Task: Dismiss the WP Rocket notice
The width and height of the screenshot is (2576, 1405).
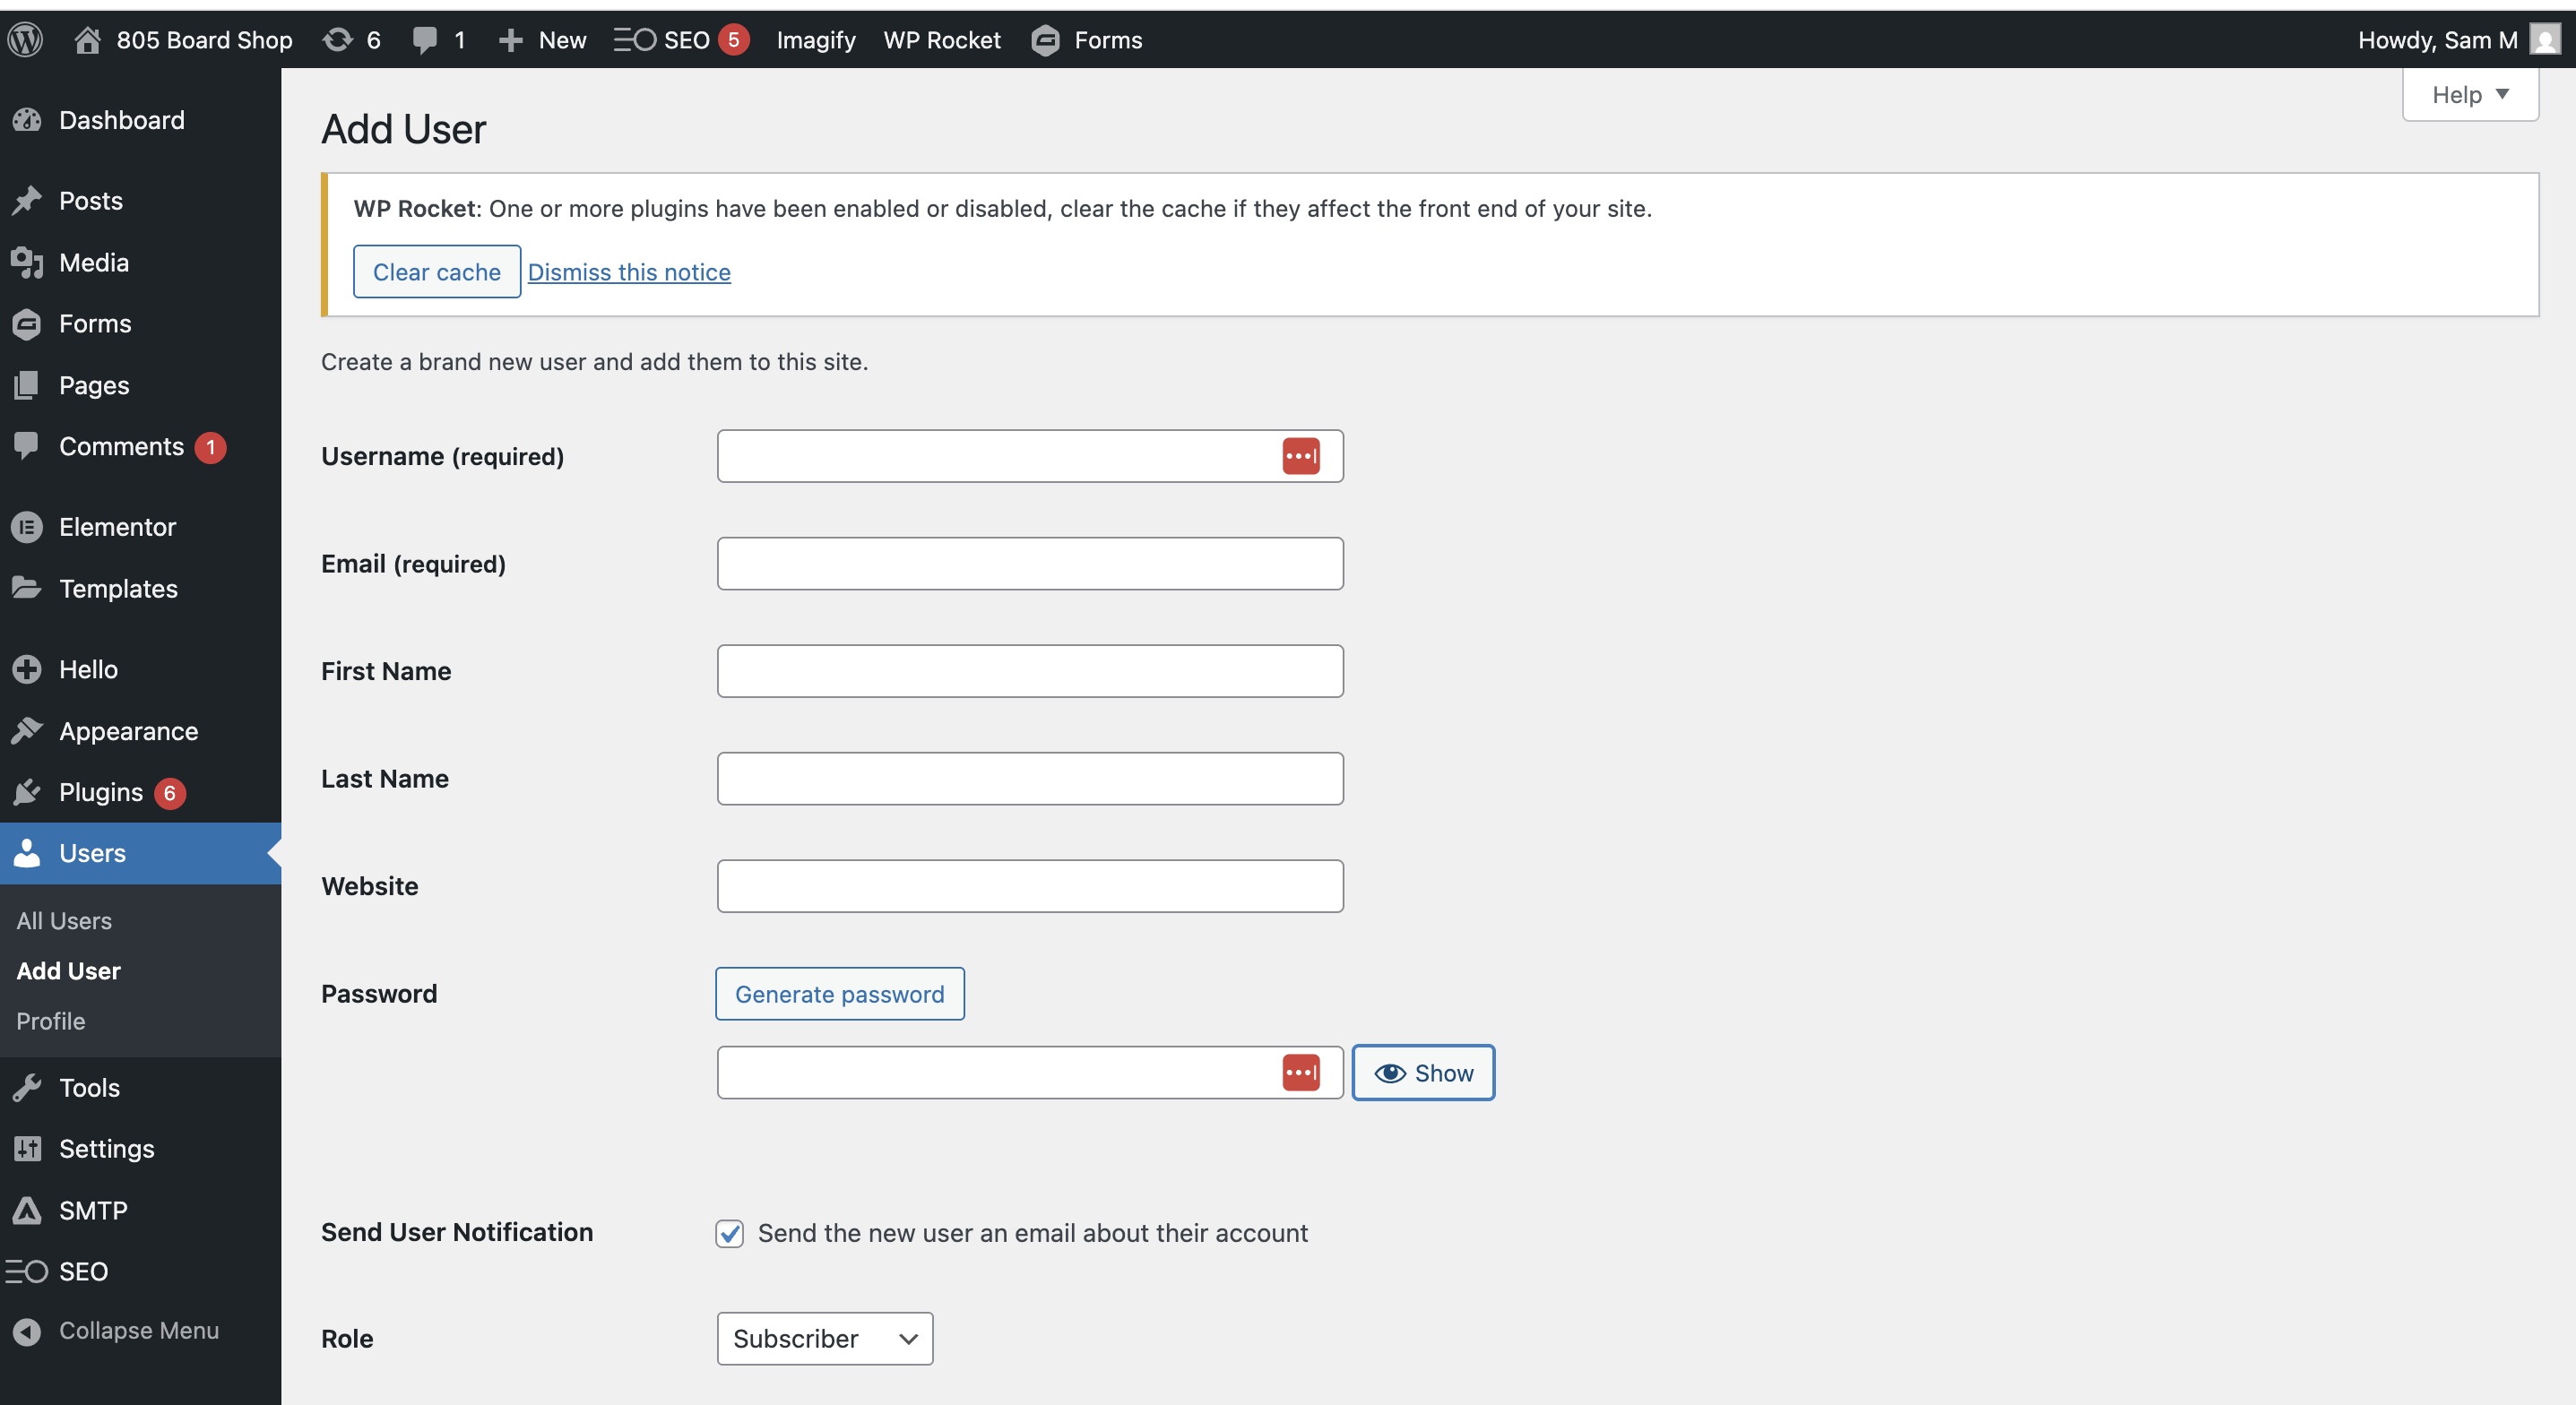Action: click(x=629, y=272)
